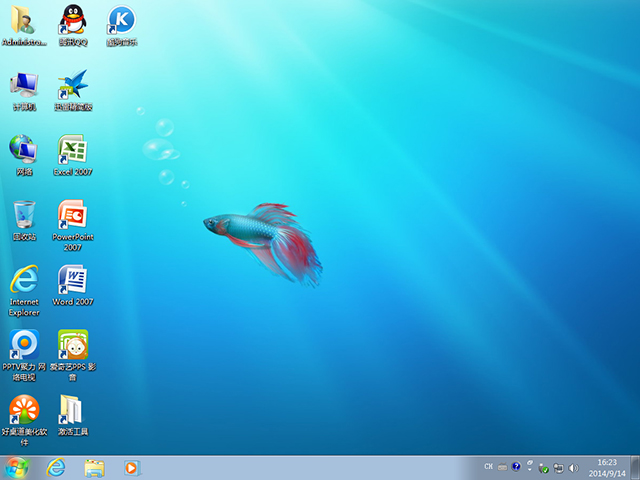This screenshot has height=480, width=640.
Task: Select the Administrator folder desktop icon
Action: (24, 25)
